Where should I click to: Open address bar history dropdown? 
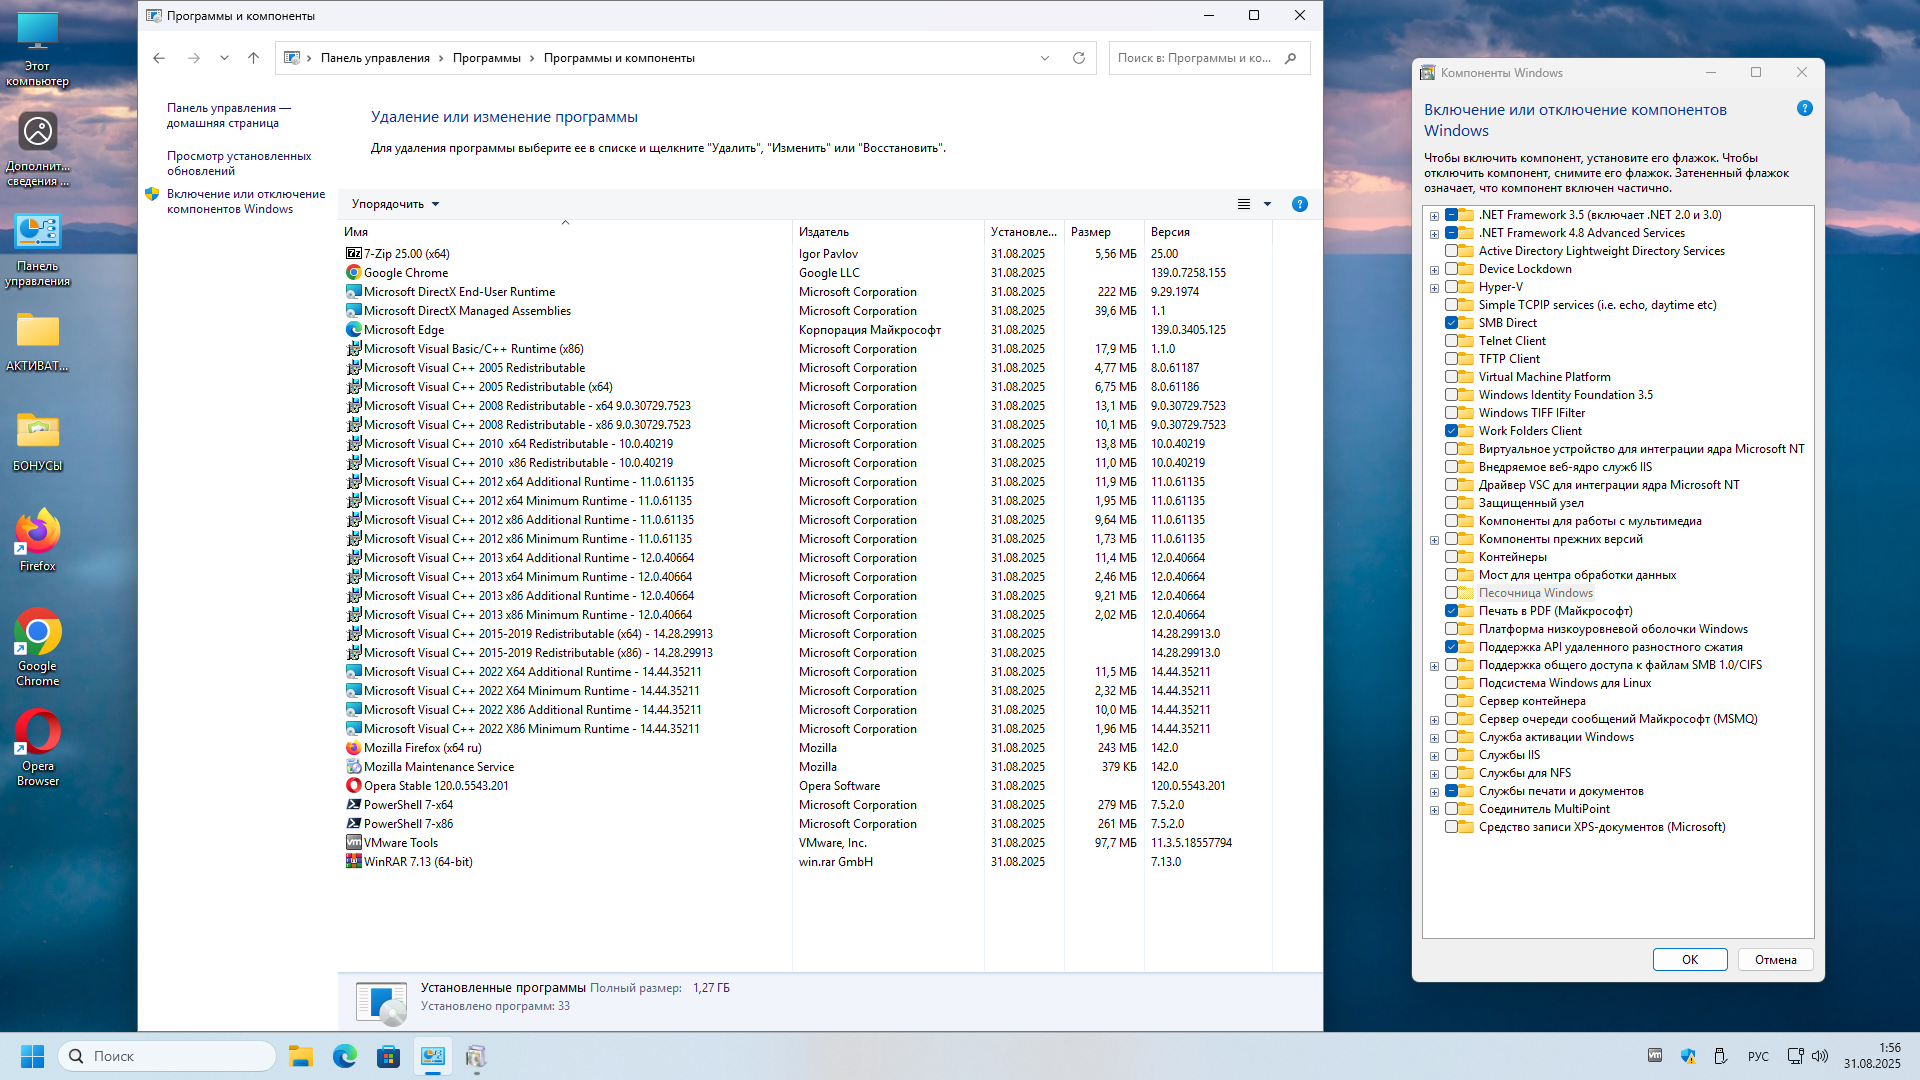tap(1045, 58)
